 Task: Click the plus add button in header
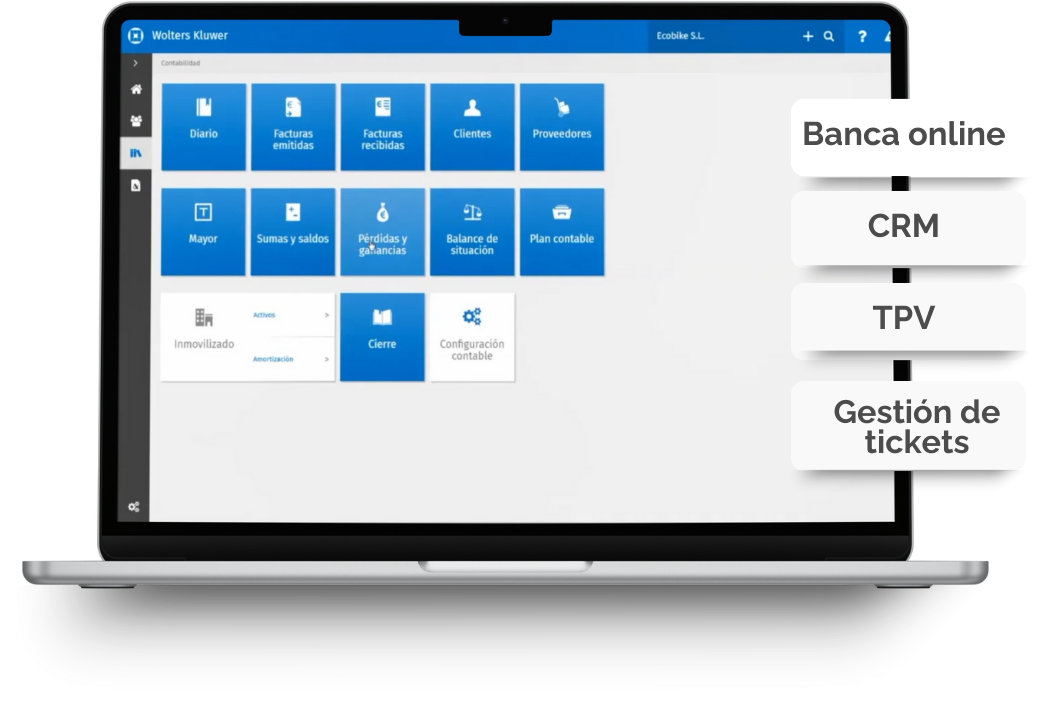[808, 36]
